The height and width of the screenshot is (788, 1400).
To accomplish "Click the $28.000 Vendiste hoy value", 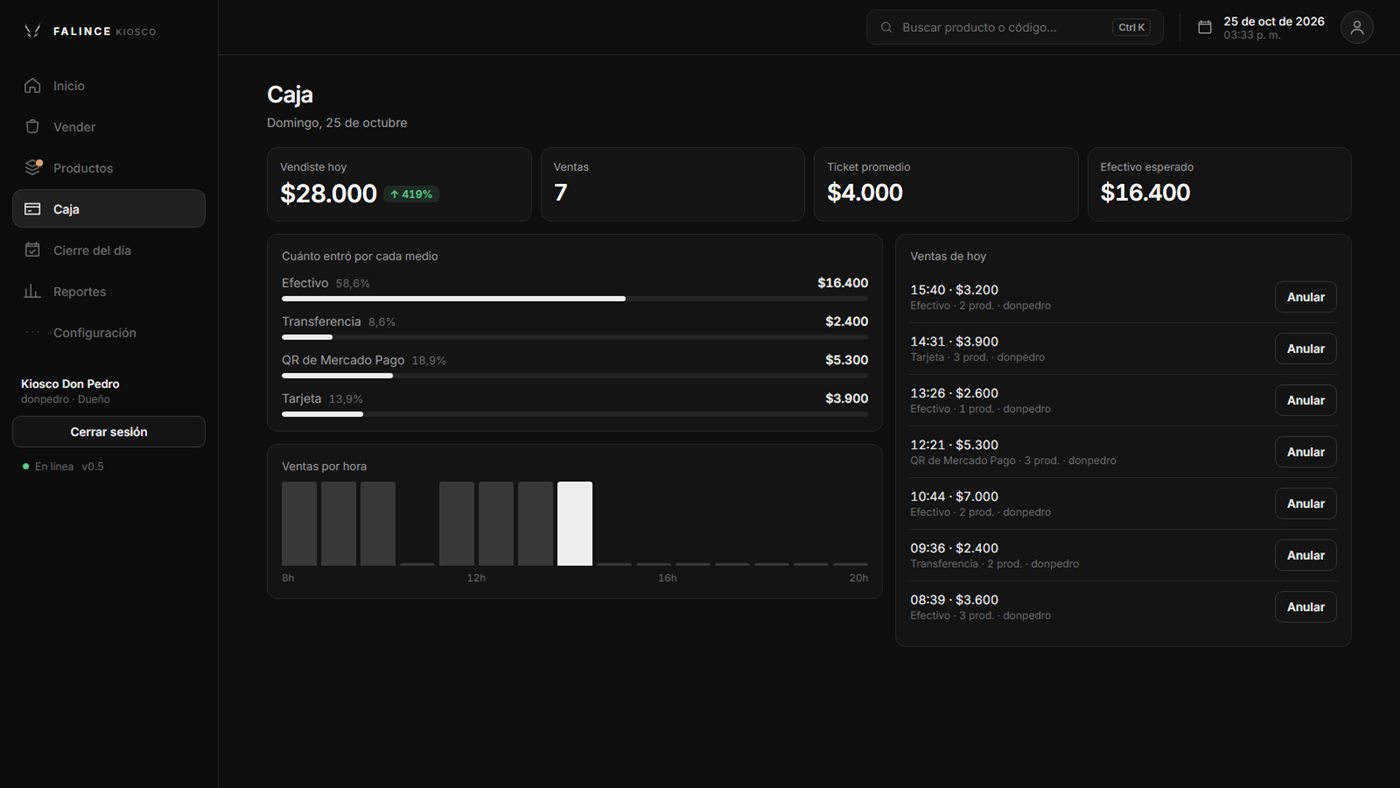I will click(328, 194).
